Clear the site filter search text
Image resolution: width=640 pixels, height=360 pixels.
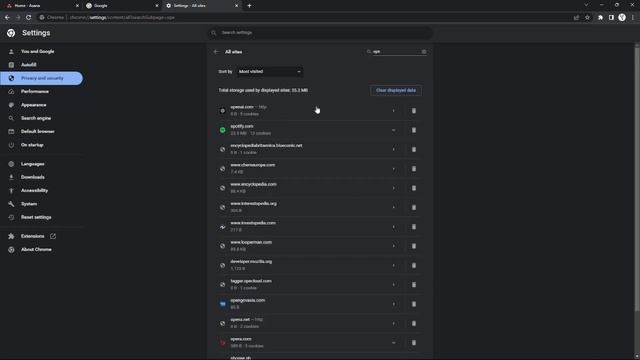pyautogui.click(x=424, y=52)
